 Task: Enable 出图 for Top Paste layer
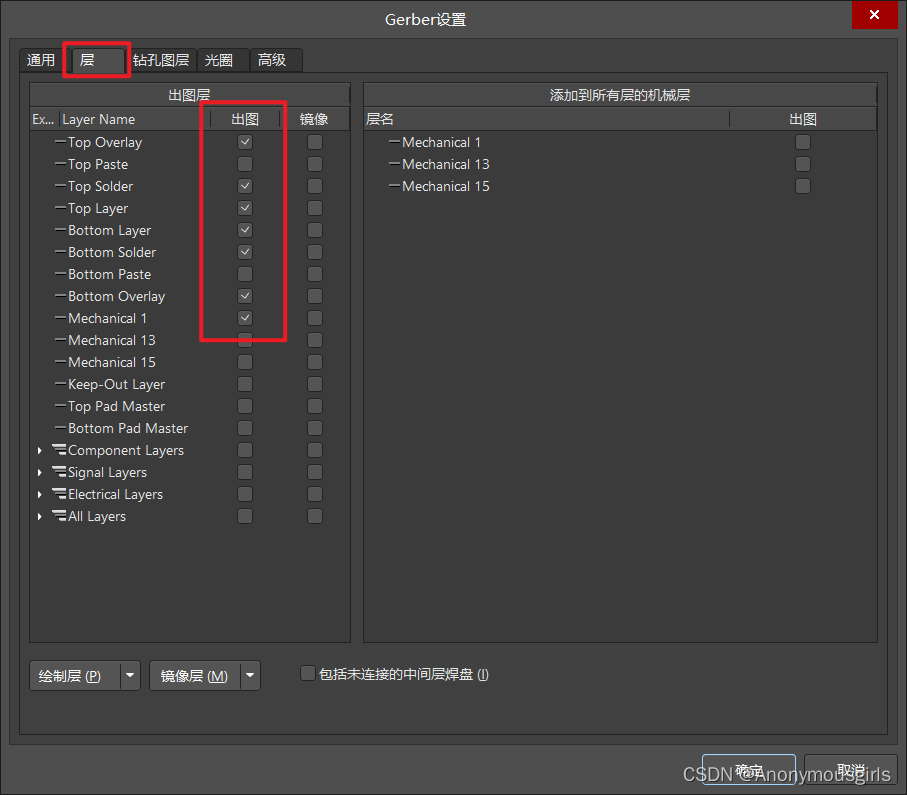coord(245,164)
